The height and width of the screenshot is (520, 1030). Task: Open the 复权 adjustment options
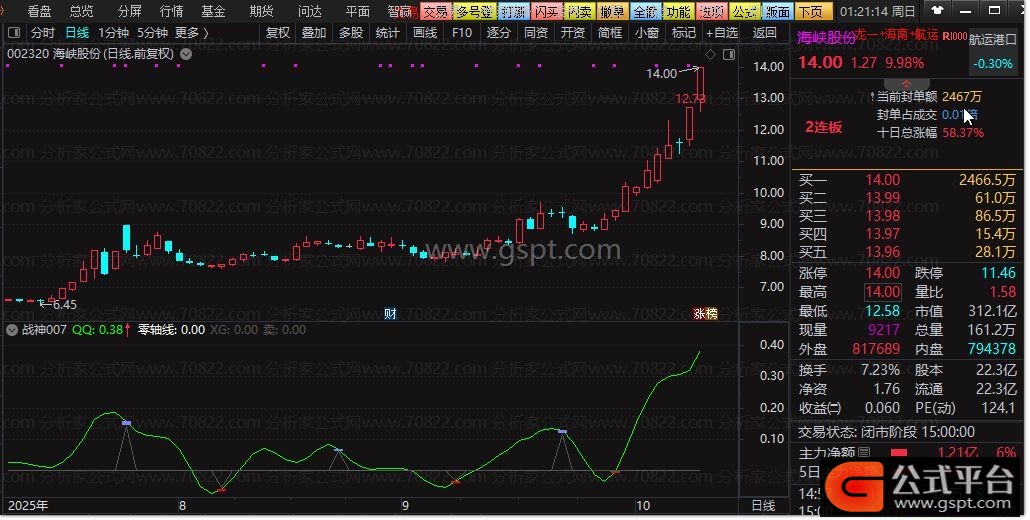(x=277, y=33)
